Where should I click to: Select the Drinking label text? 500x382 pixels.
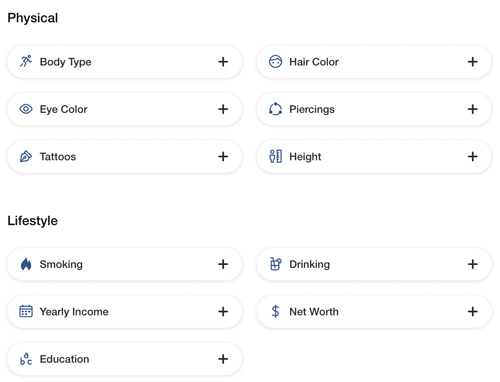[x=309, y=265]
